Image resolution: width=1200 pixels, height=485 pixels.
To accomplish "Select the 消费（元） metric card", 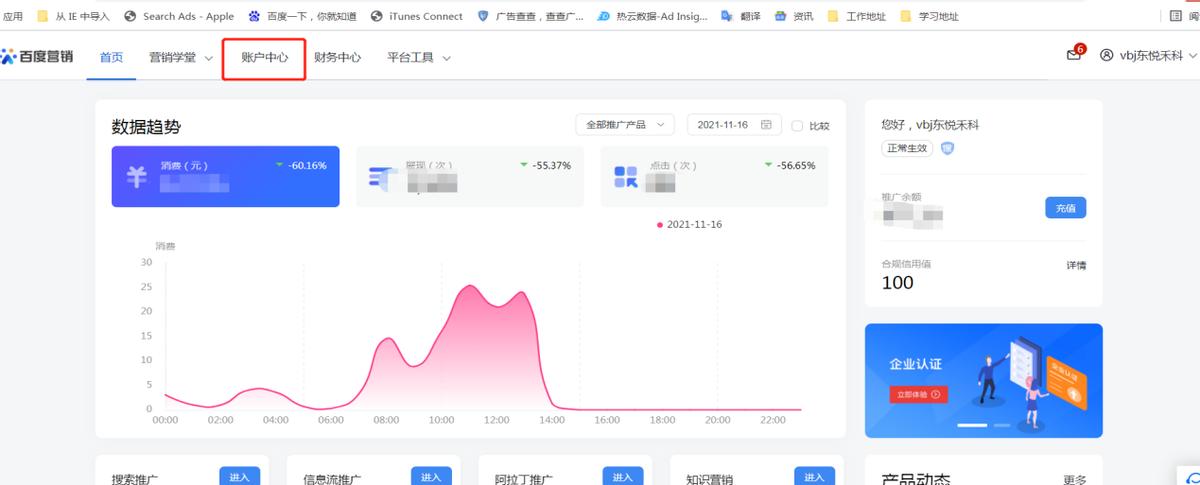I will [225, 177].
